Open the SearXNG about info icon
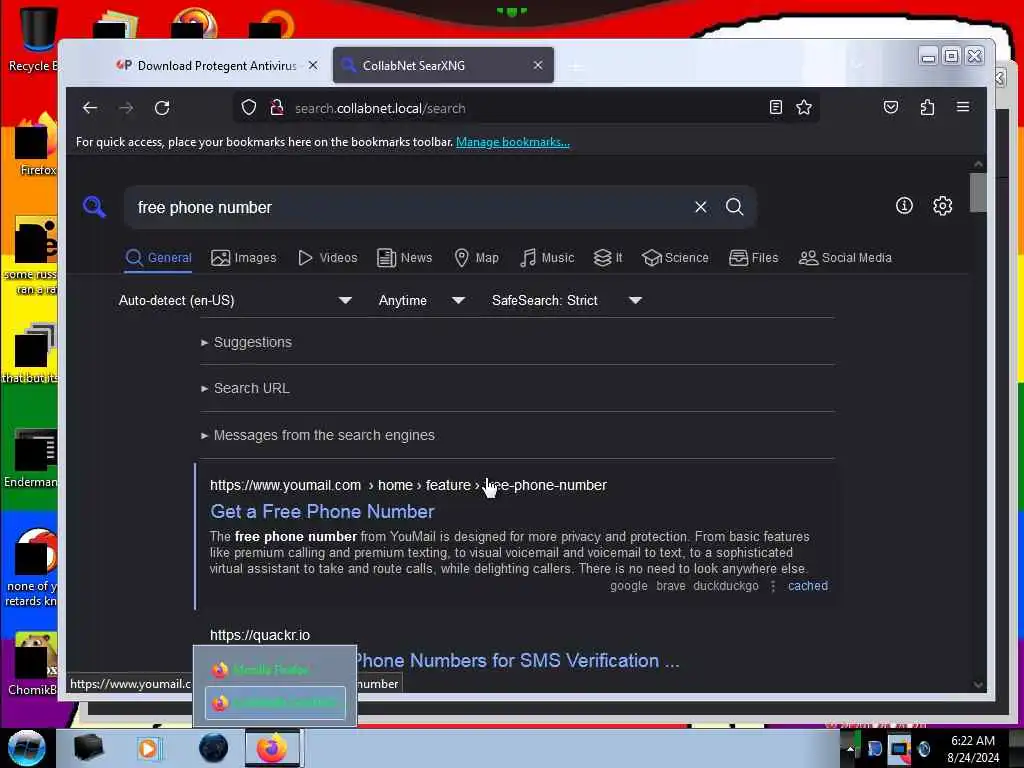This screenshot has width=1024, height=768. pyautogui.click(x=904, y=206)
